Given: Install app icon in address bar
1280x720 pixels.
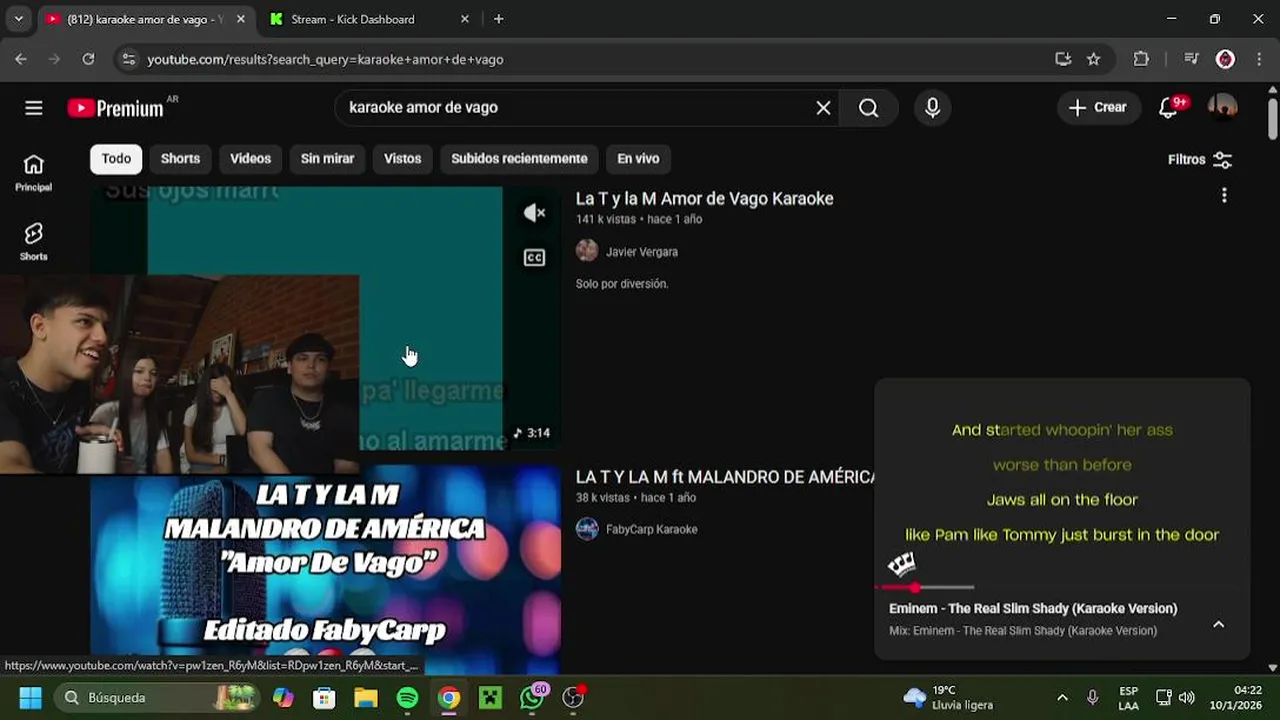Looking at the screenshot, I should 1063,59.
